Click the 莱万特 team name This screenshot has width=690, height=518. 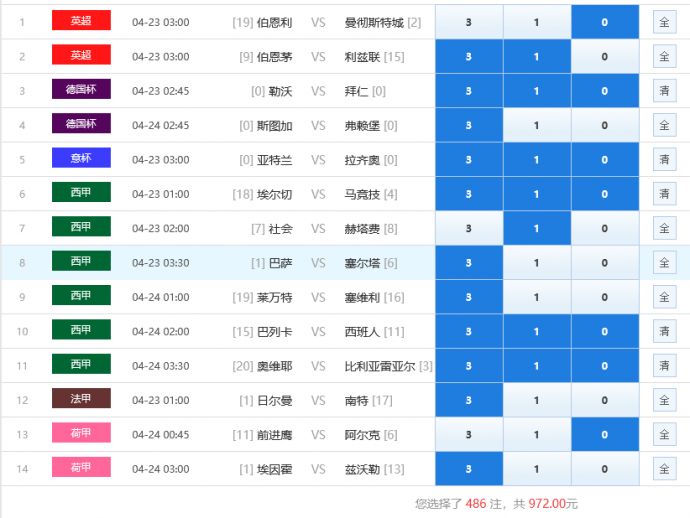tap(274, 297)
